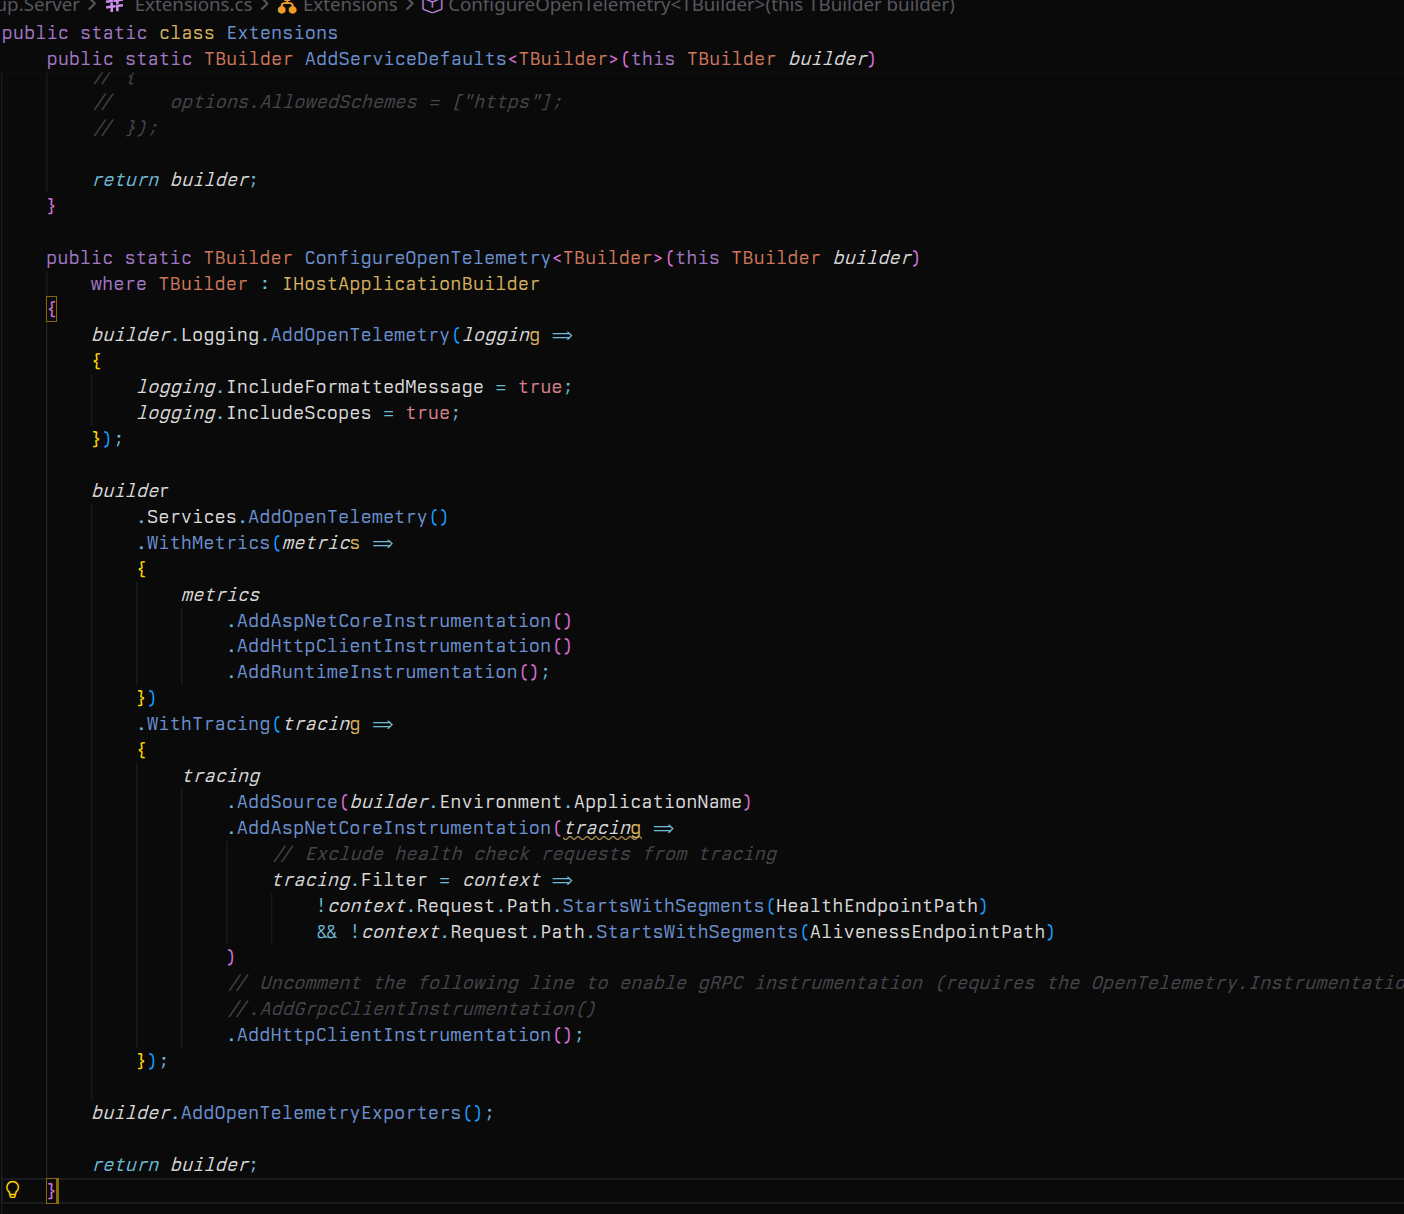Click the ConfigureOpenTelemetry method name in the declaration
The width and height of the screenshot is (1404, 1214).
[427, 258]
